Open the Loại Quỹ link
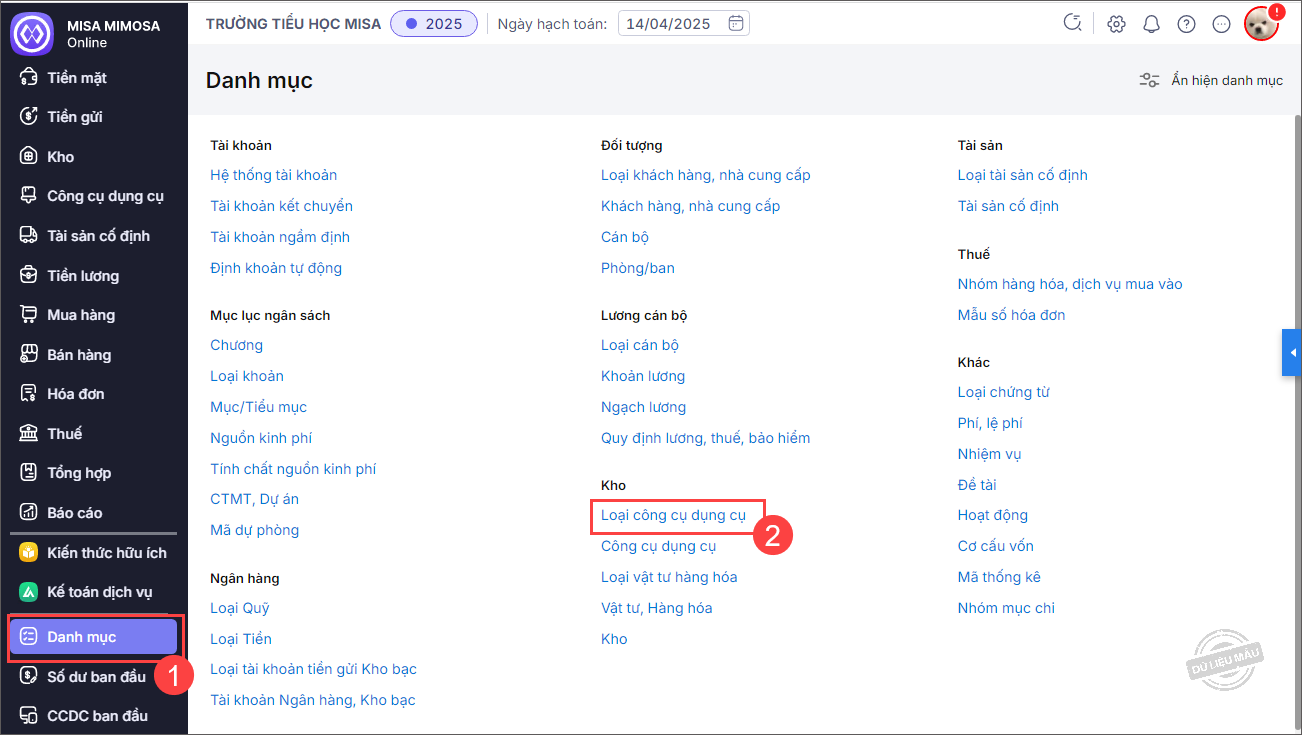This screenshot has width=1302, height=735. coord(240,608)
